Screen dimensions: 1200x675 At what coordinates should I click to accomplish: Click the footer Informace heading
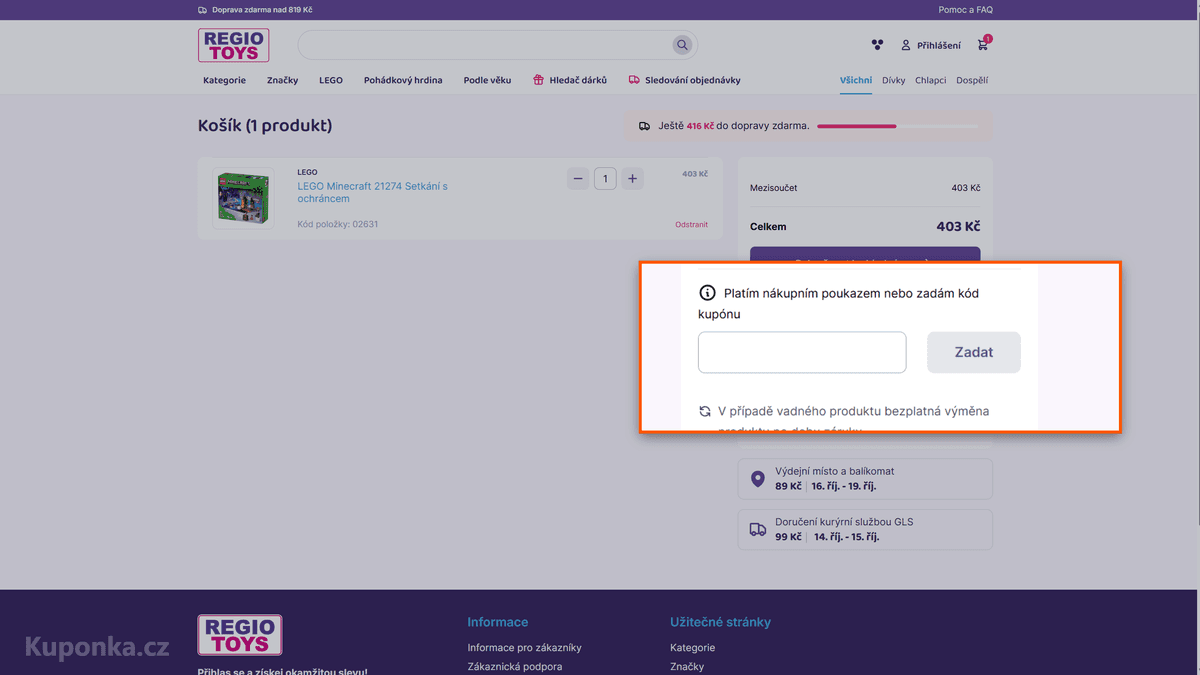(x=497, y=622)
